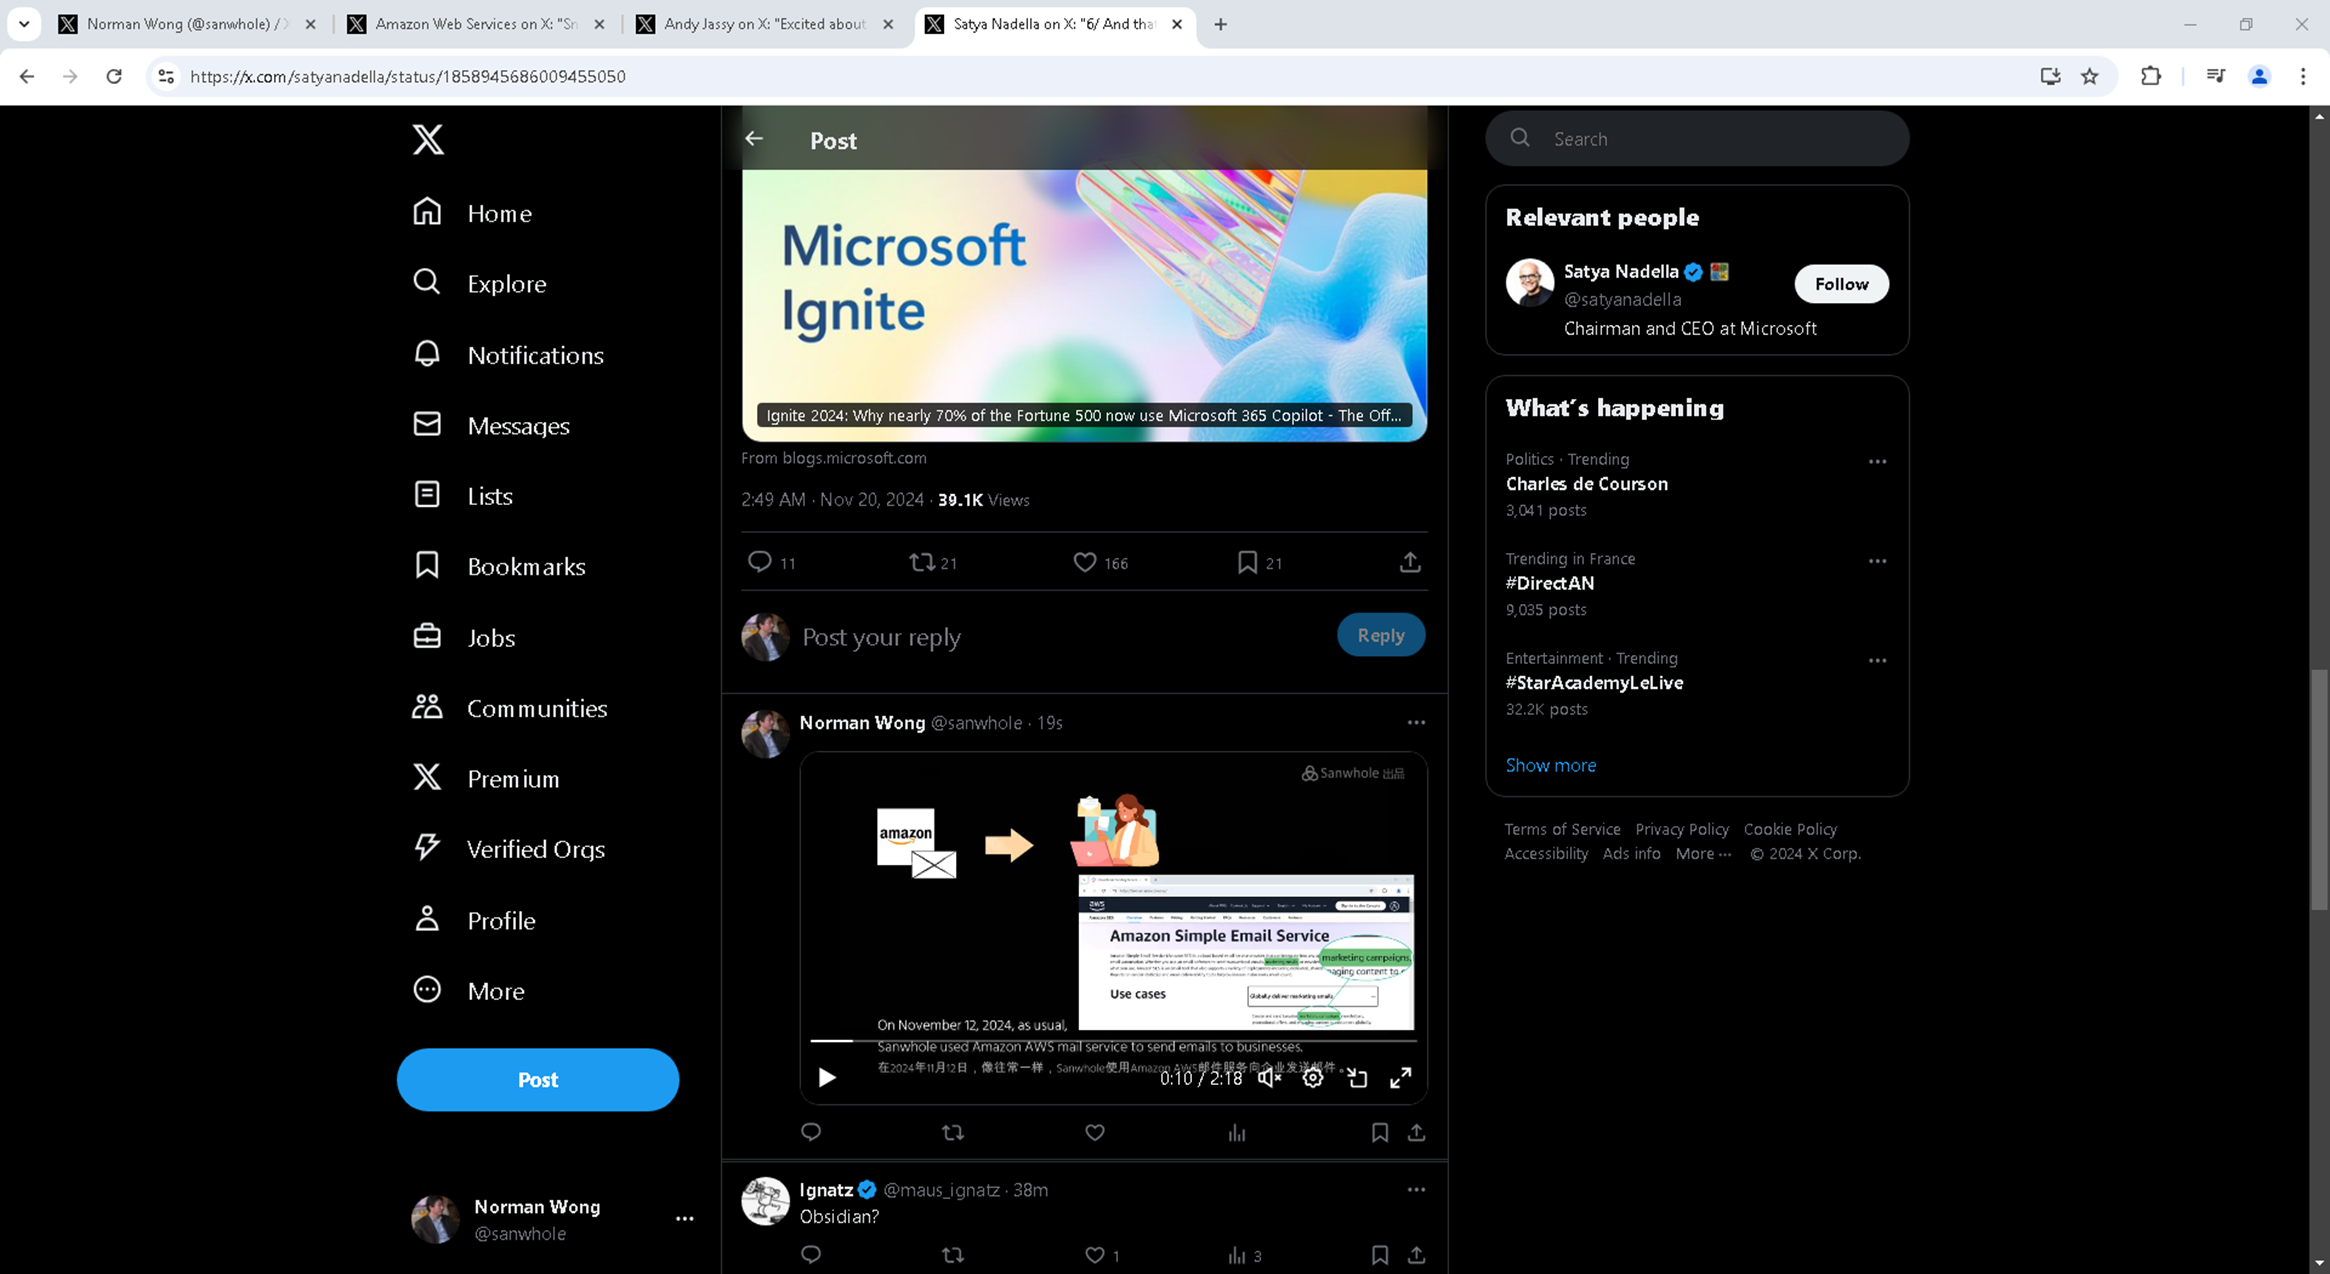Screen dimensions: 2330x1274
Task: Open options for Charles de Courson trend
Action: click(1877, 461)
